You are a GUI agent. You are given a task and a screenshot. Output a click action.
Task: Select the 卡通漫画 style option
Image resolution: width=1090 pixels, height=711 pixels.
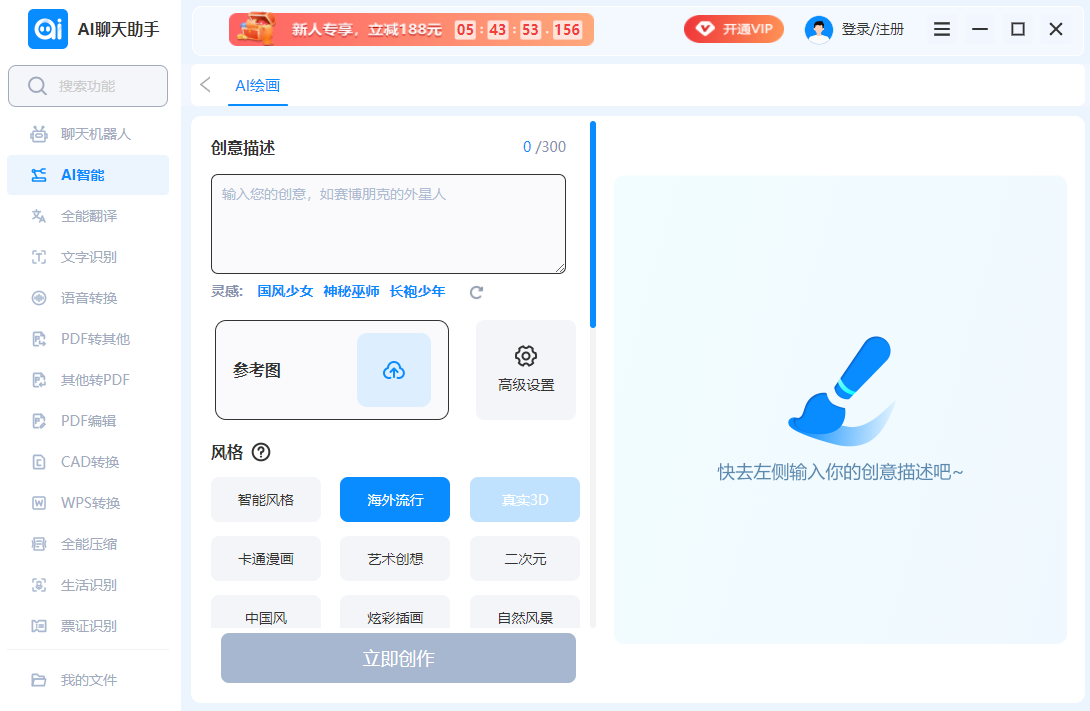[266, 559]
